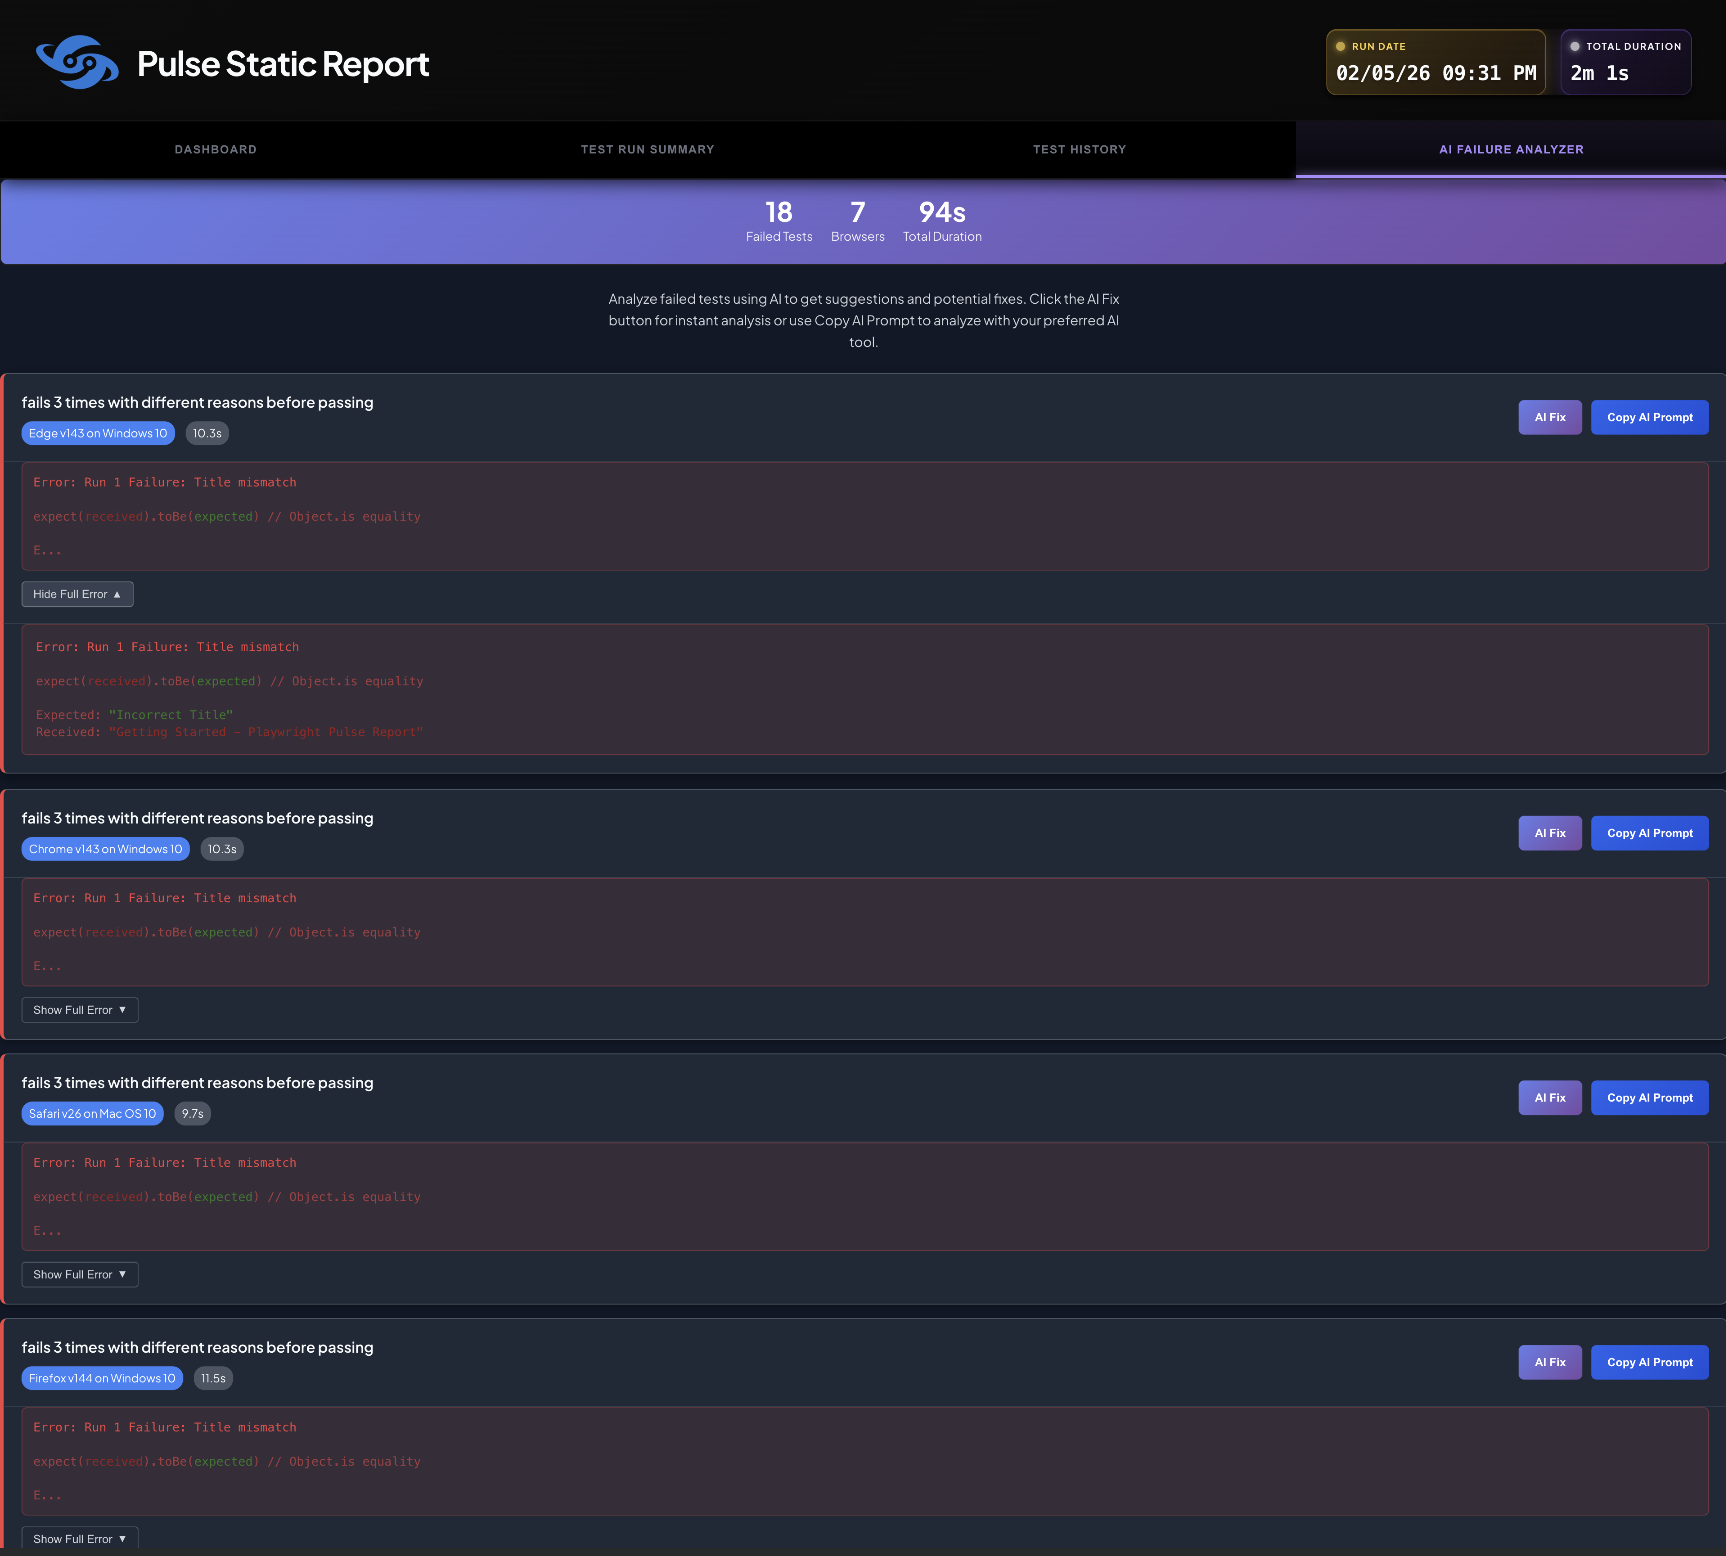
Task: Copy AI Prompt for the Edge test
Action: [x=1649, y=418]
